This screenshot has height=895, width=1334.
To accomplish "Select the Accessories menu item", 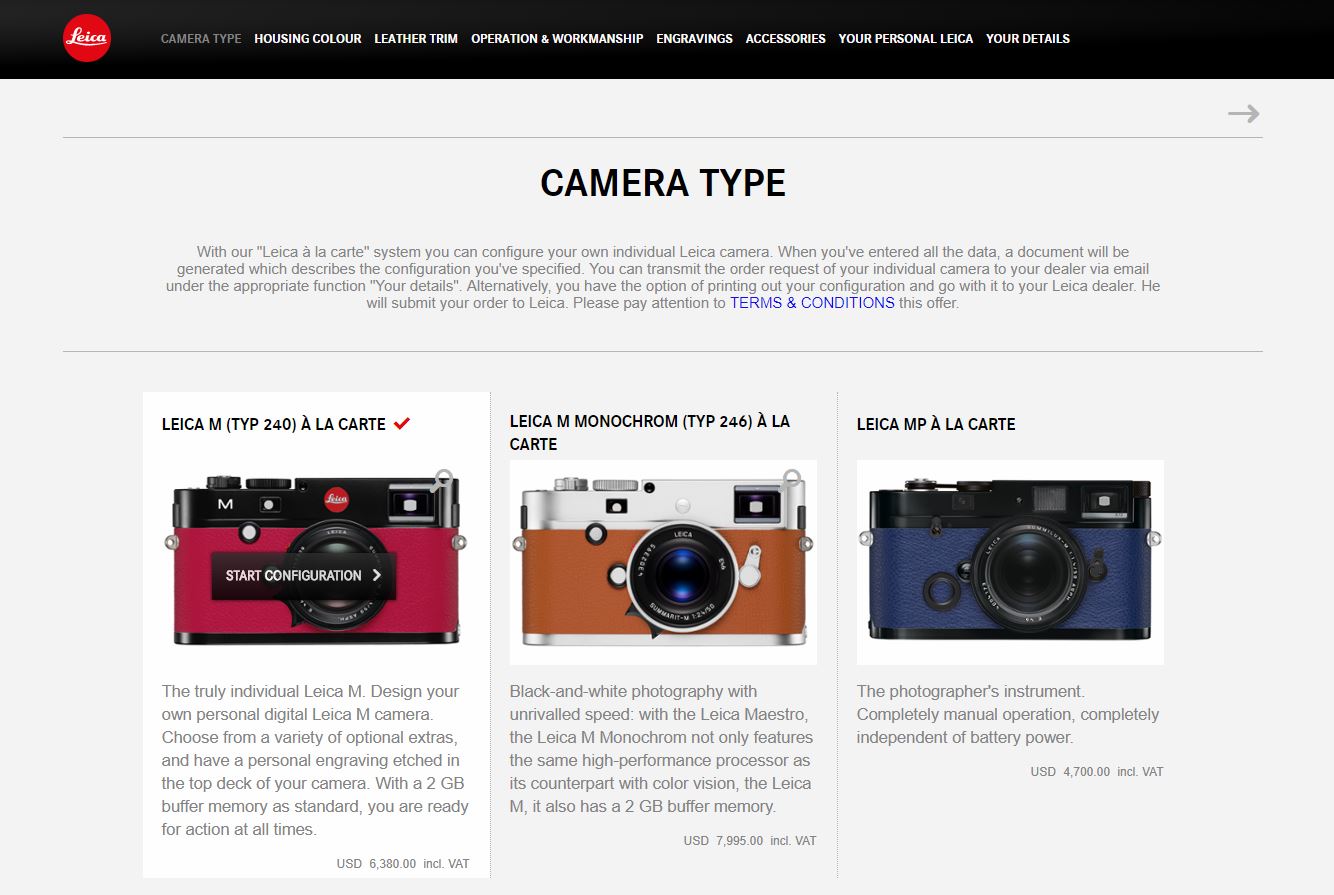I will coord(786,38).
